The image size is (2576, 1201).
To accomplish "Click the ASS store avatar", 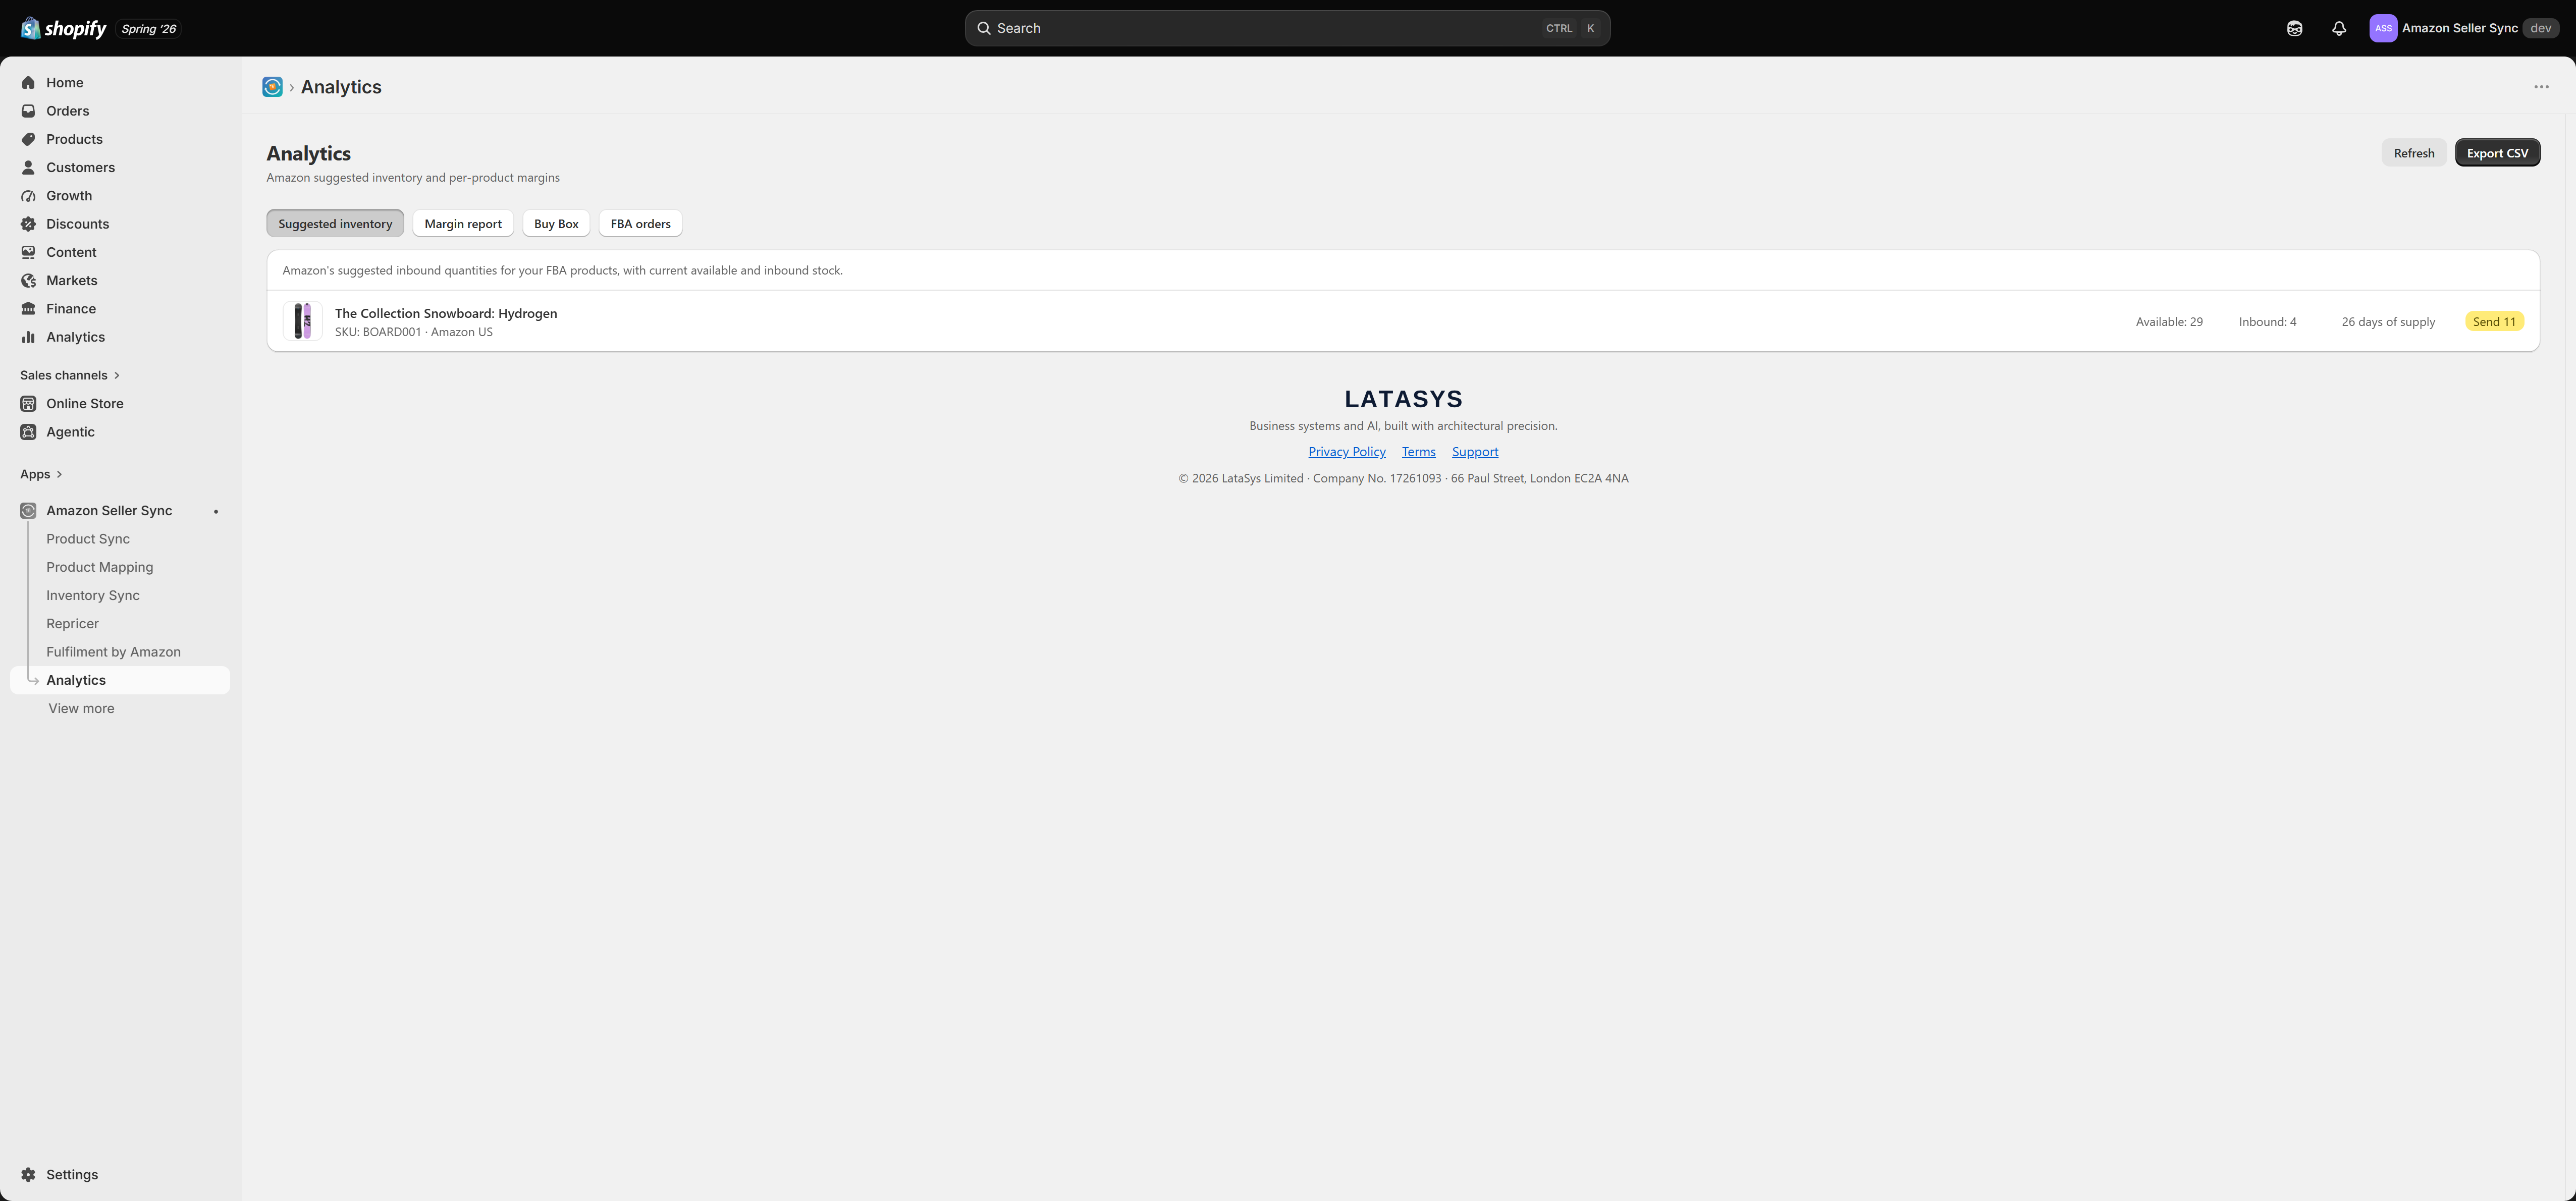I will pos(2383,28).
